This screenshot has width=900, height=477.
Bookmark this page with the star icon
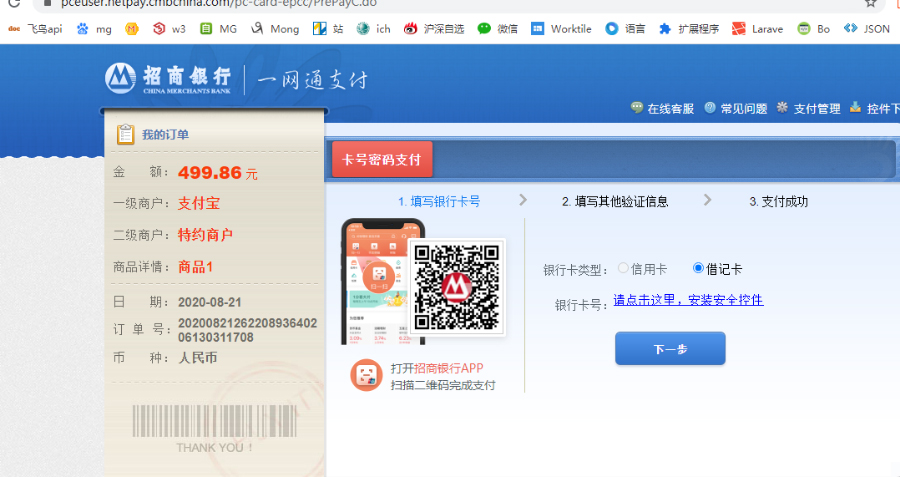(870, 3)
